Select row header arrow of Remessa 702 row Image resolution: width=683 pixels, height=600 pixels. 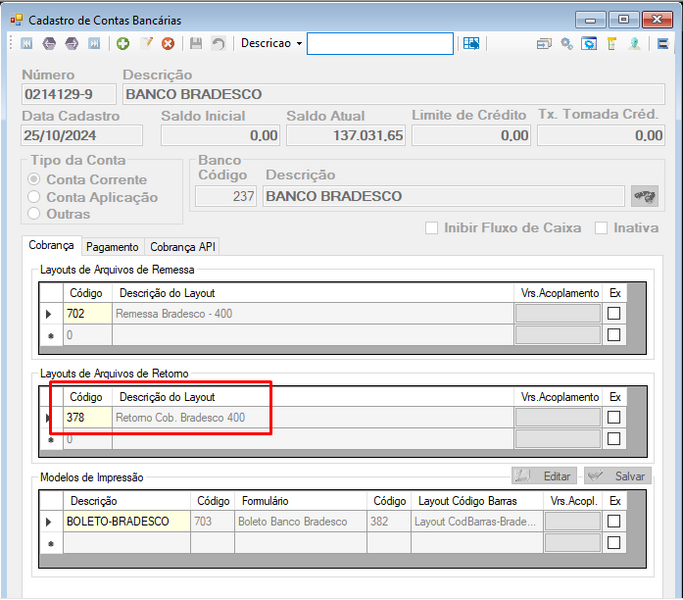tap(51, 313)
